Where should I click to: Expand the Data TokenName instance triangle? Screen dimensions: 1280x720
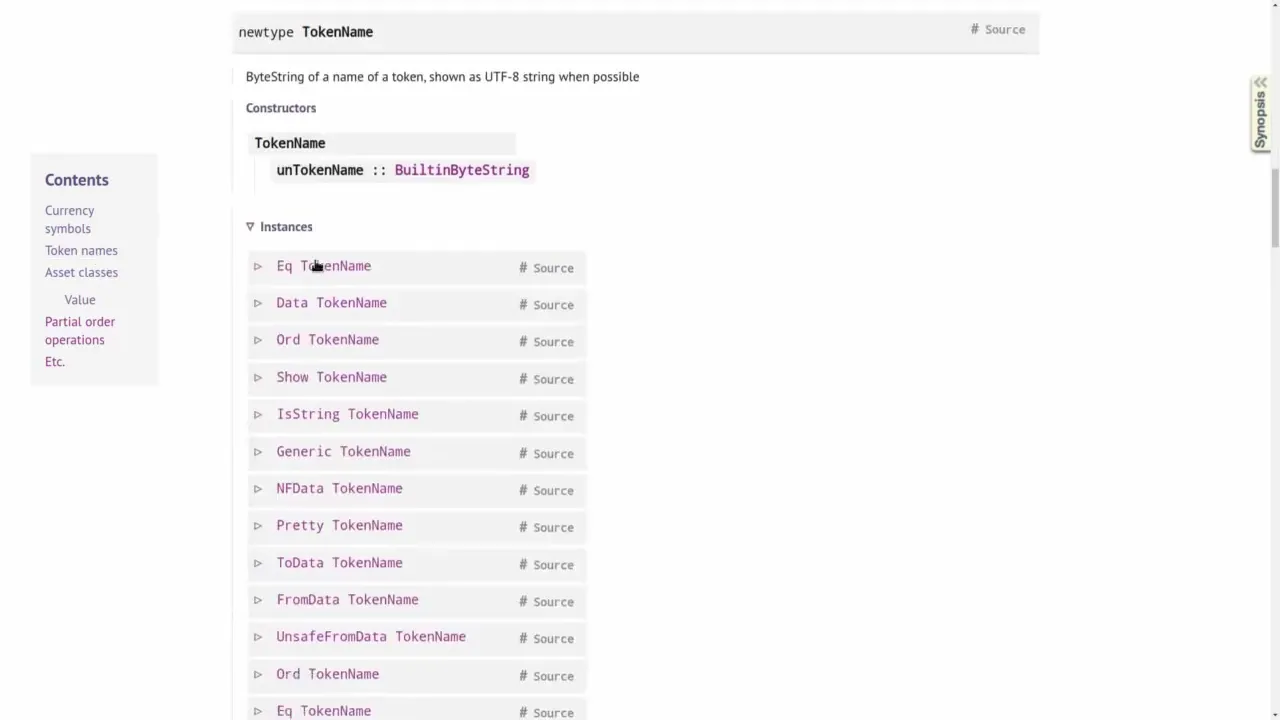[258, 303]
